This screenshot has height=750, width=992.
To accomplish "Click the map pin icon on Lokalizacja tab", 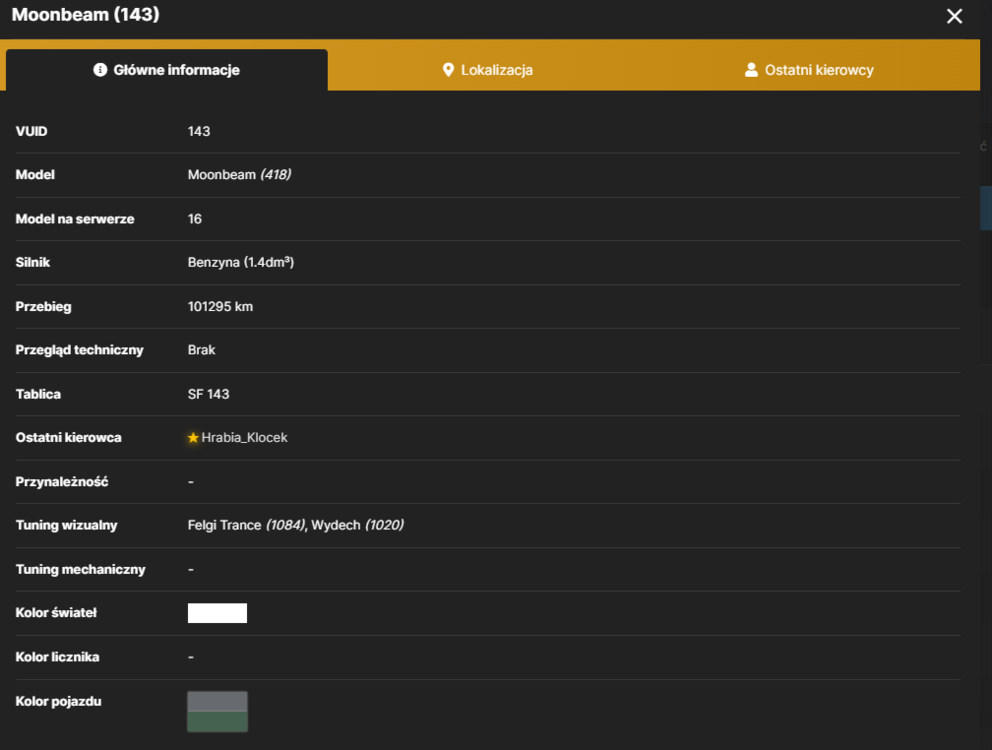I will pos(448,70).
